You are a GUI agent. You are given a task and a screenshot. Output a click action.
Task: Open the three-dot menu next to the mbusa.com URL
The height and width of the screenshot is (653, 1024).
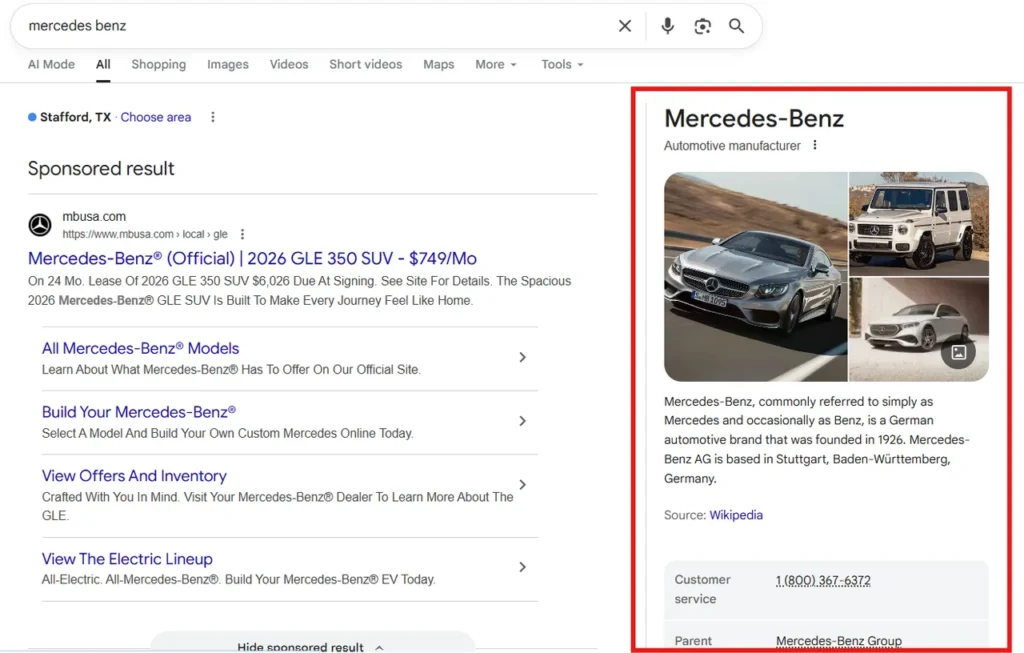242,234
